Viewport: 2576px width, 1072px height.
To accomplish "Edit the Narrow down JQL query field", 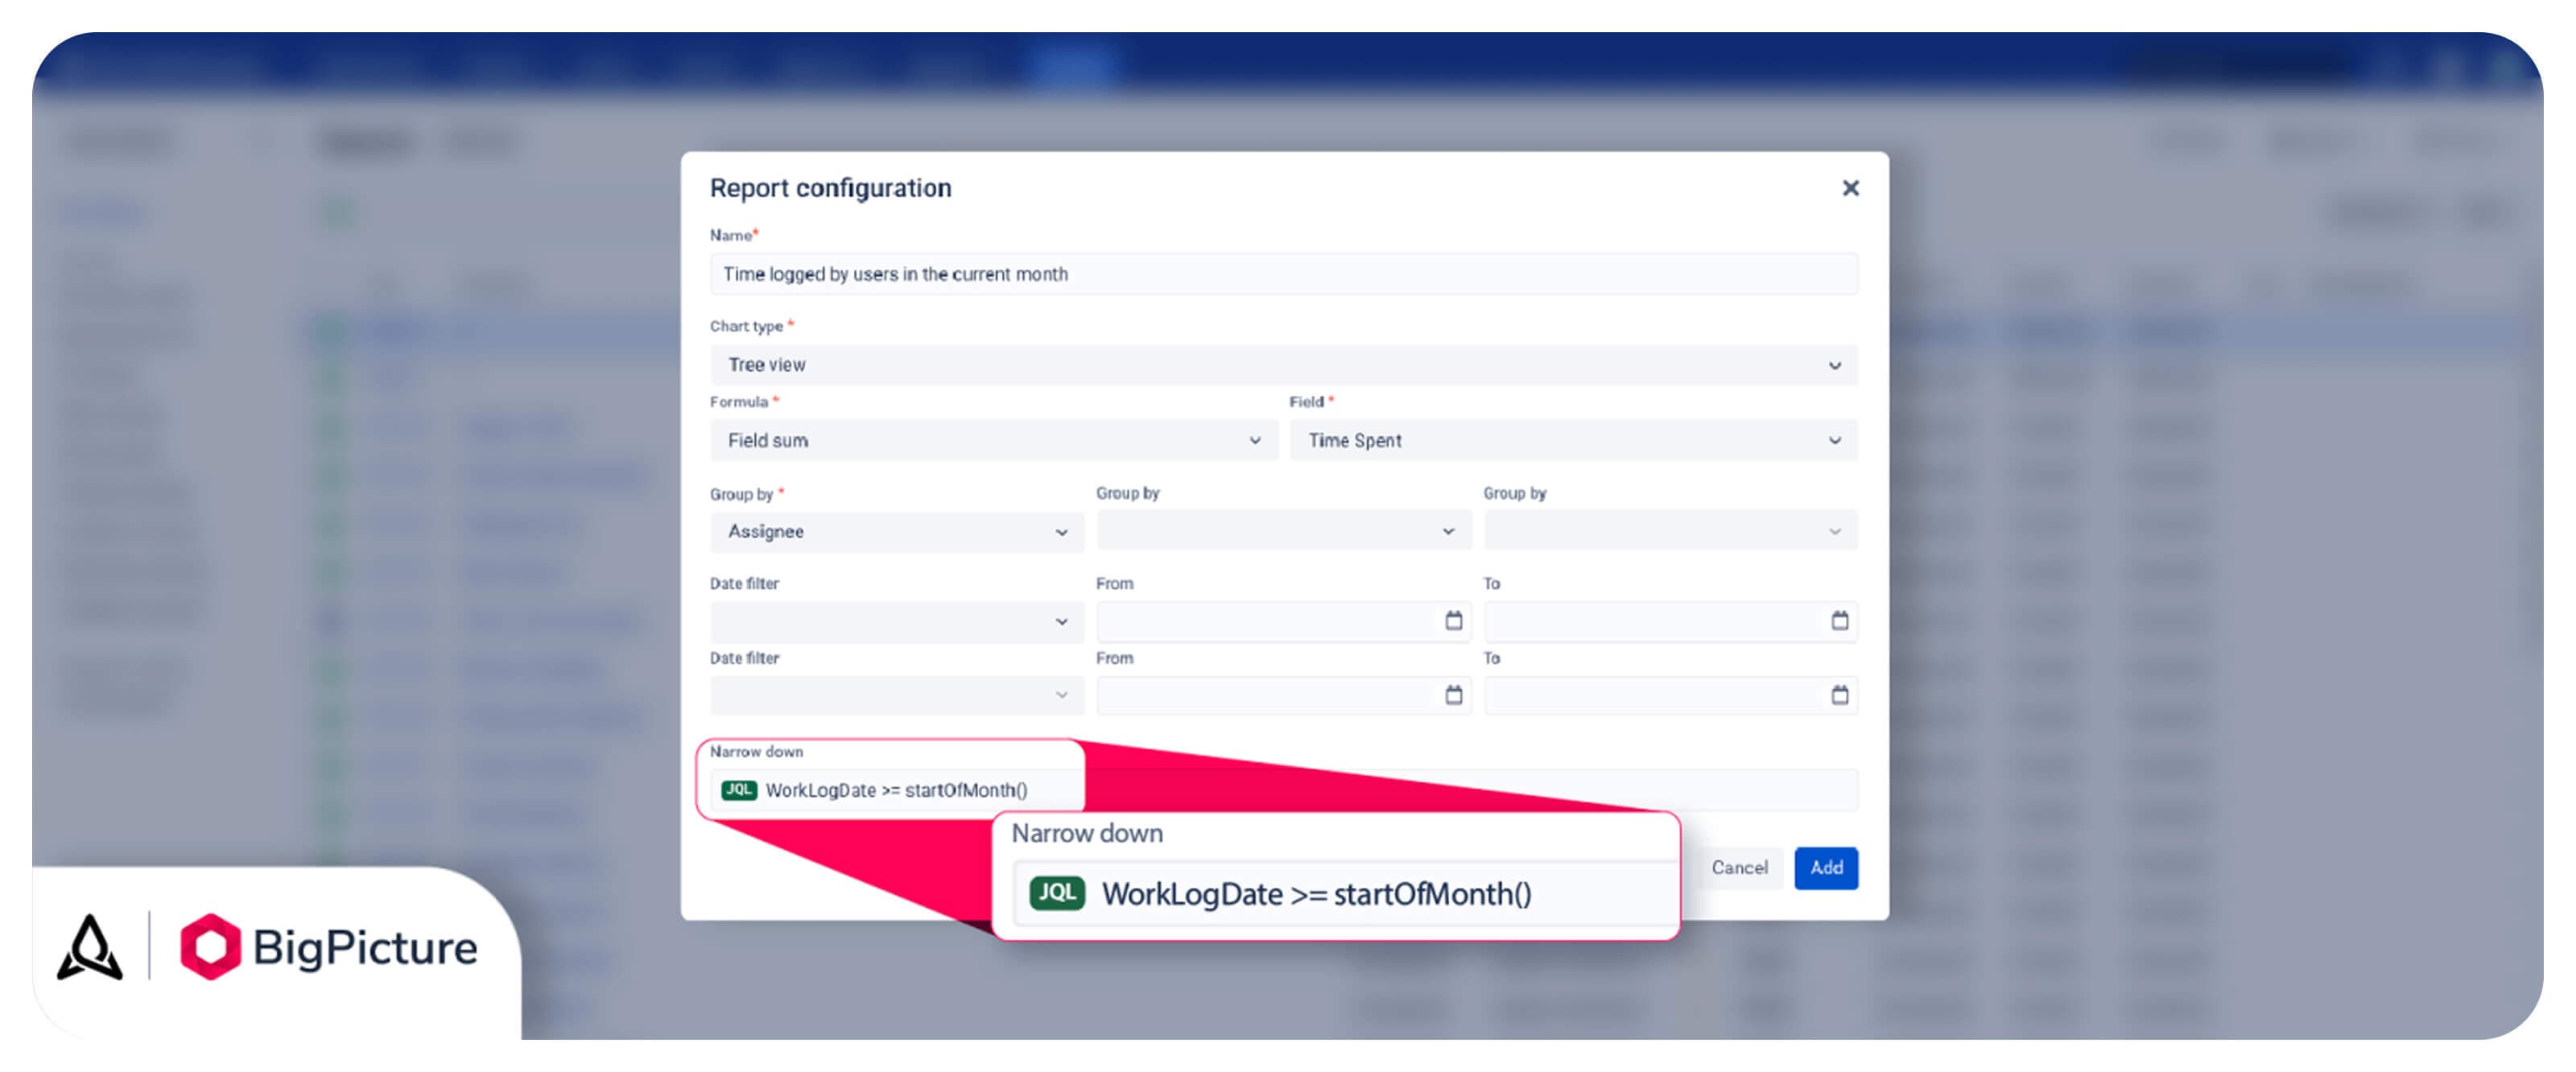I will [1284, 790].
